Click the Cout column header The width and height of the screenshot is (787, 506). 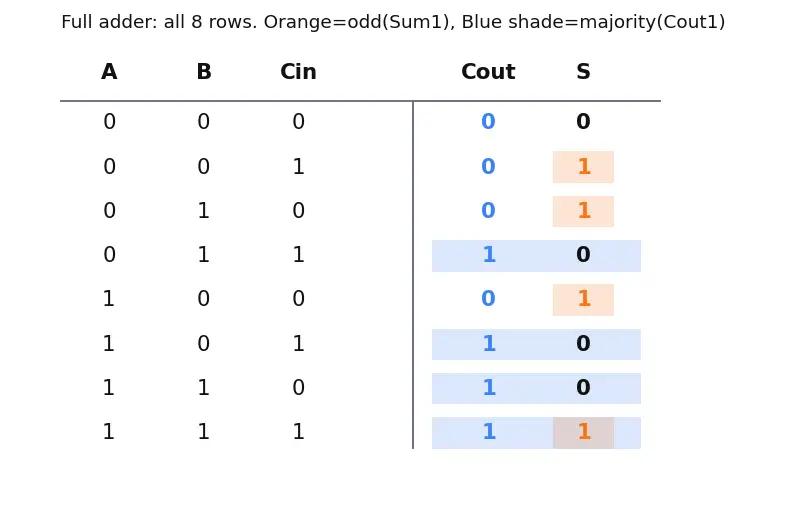(488, 72)
